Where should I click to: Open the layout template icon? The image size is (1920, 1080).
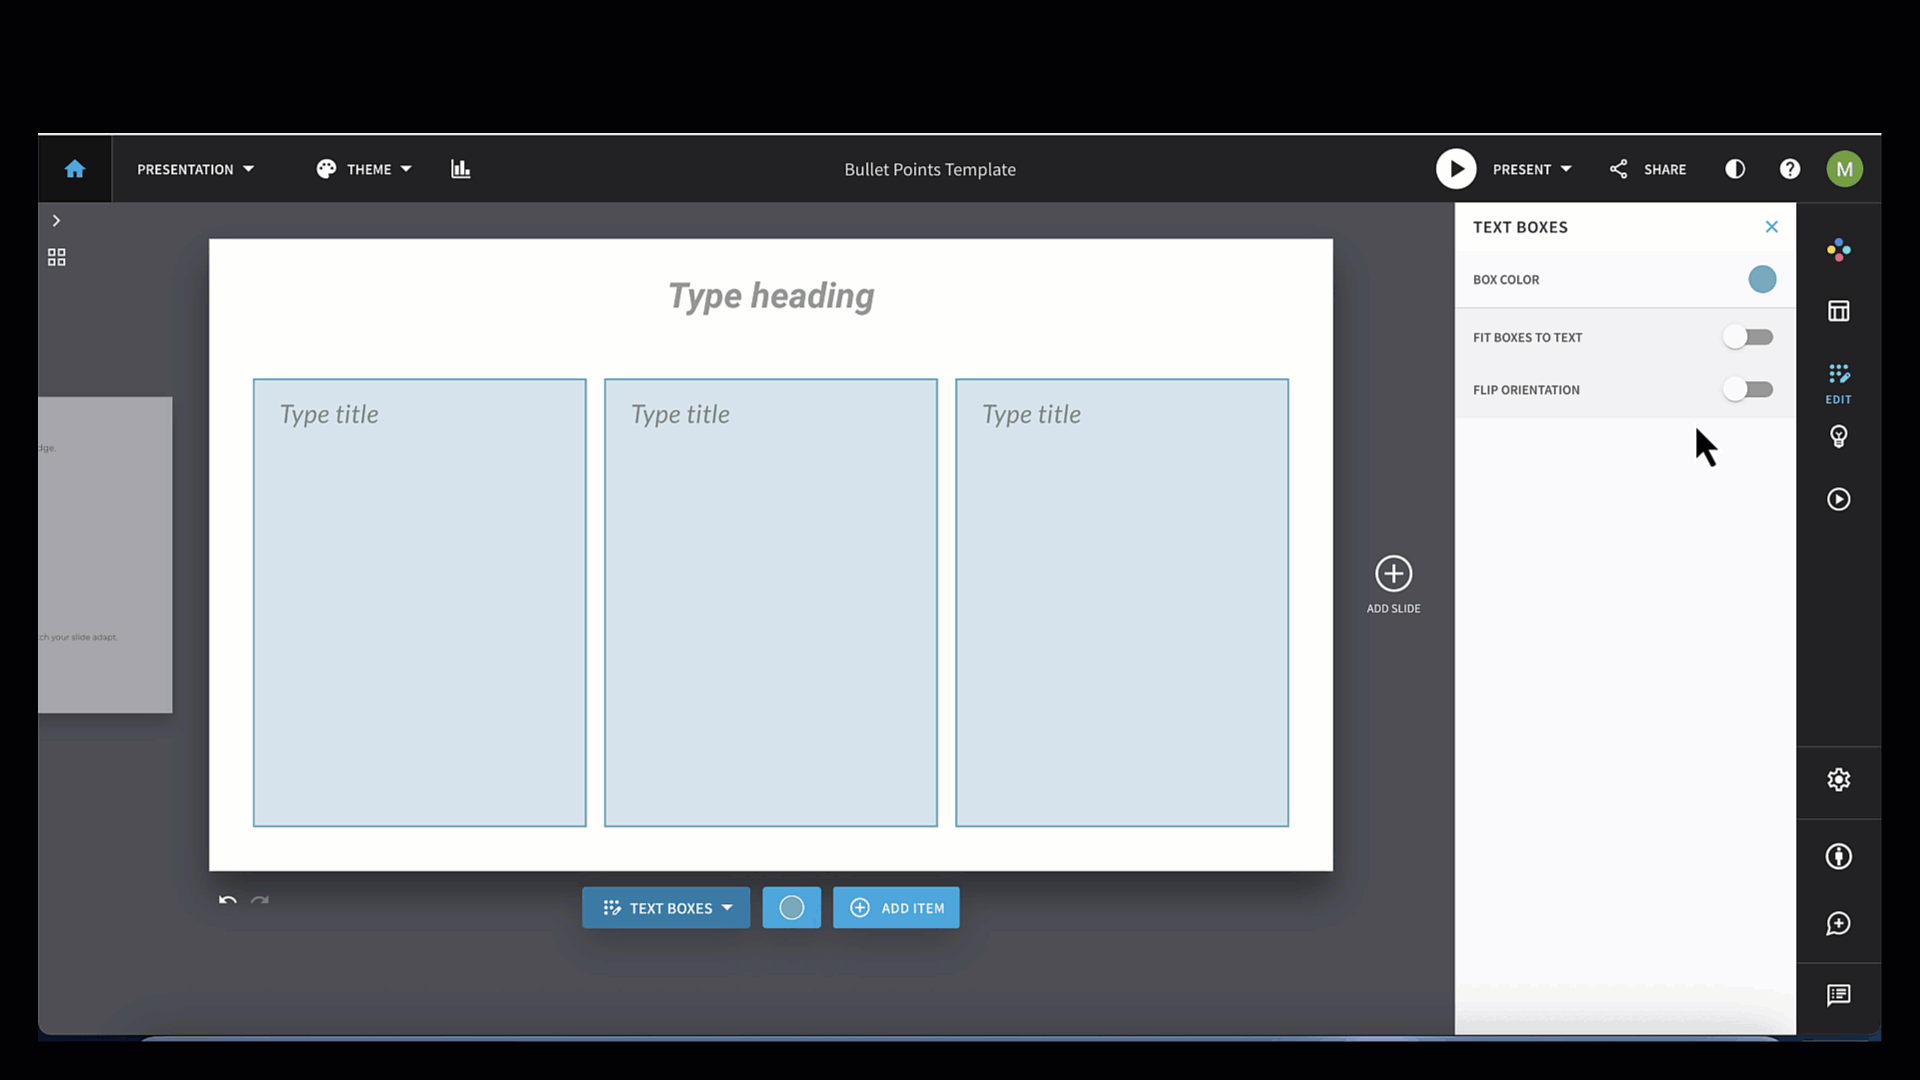point(1838,311)
